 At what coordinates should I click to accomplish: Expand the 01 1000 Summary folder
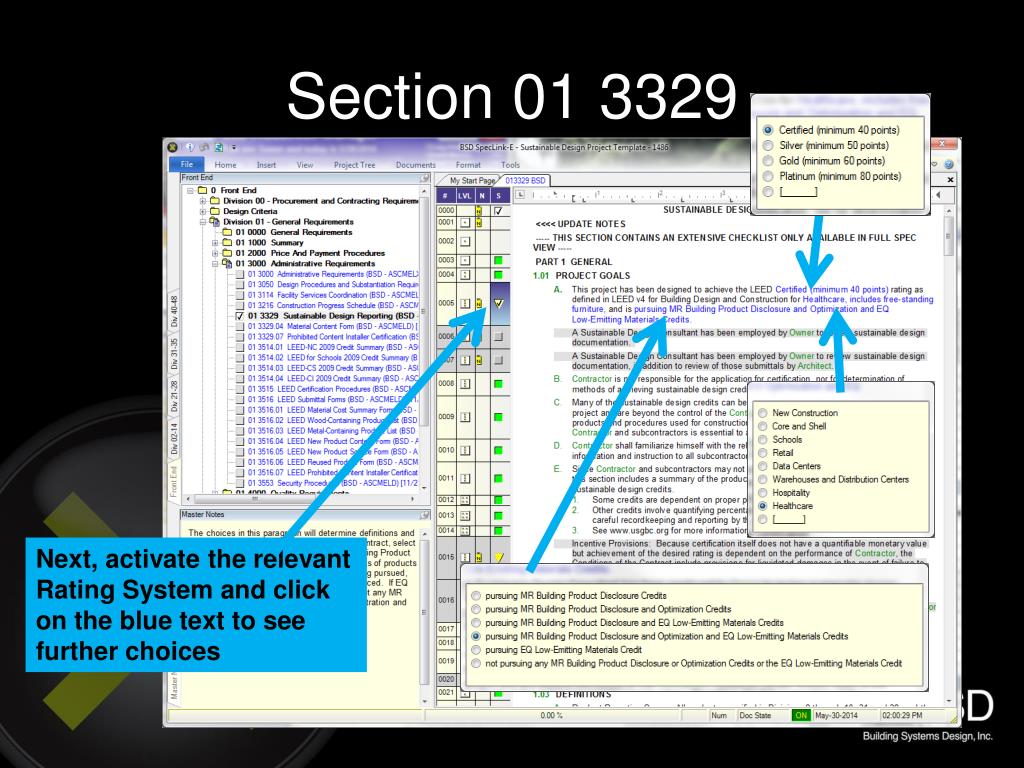pos(215,243)
